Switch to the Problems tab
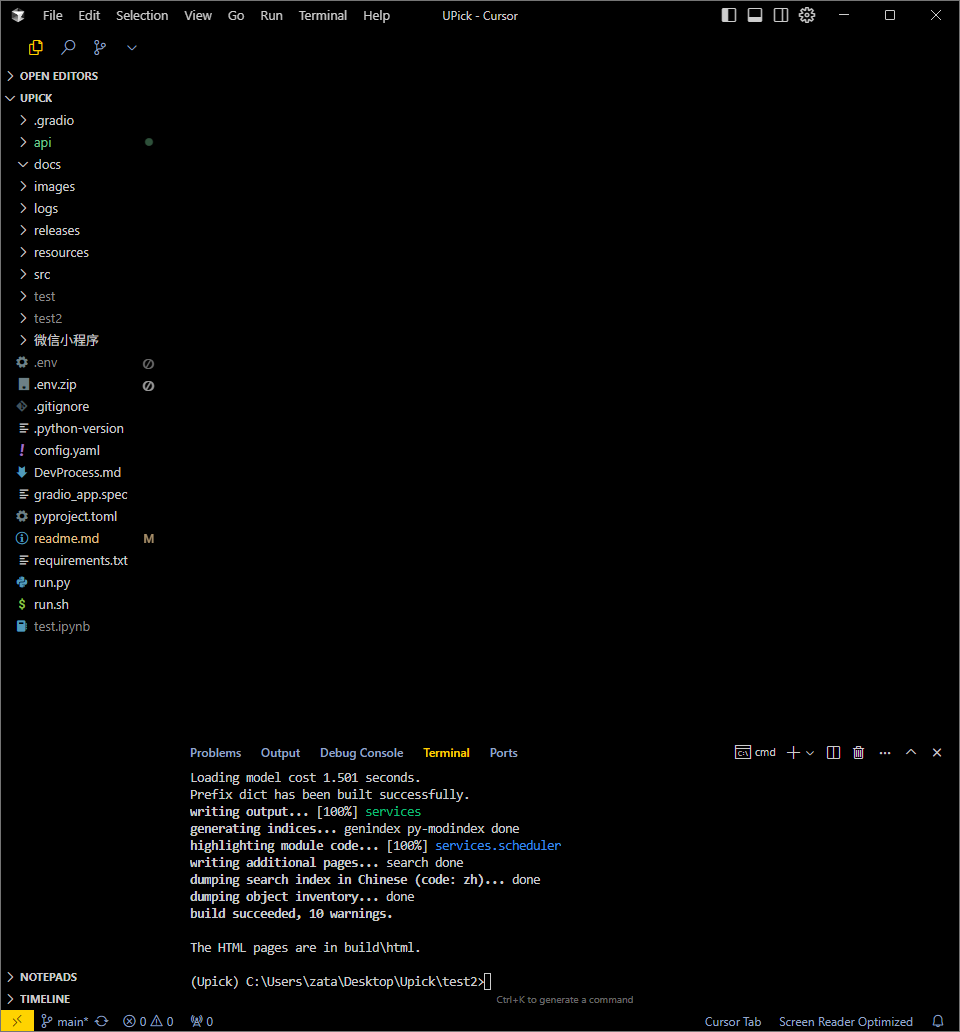 pyautogui.click(x=215, y=753)
